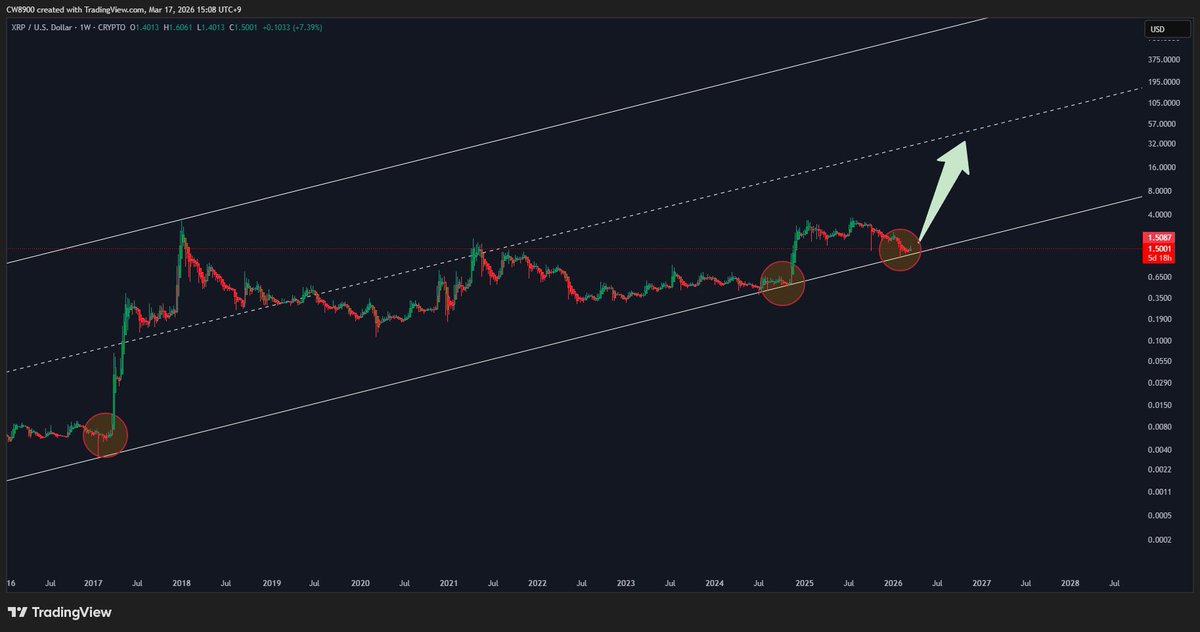Click the change value +0.1033 (+7.39%)
1200x632 pixels.
293,27
